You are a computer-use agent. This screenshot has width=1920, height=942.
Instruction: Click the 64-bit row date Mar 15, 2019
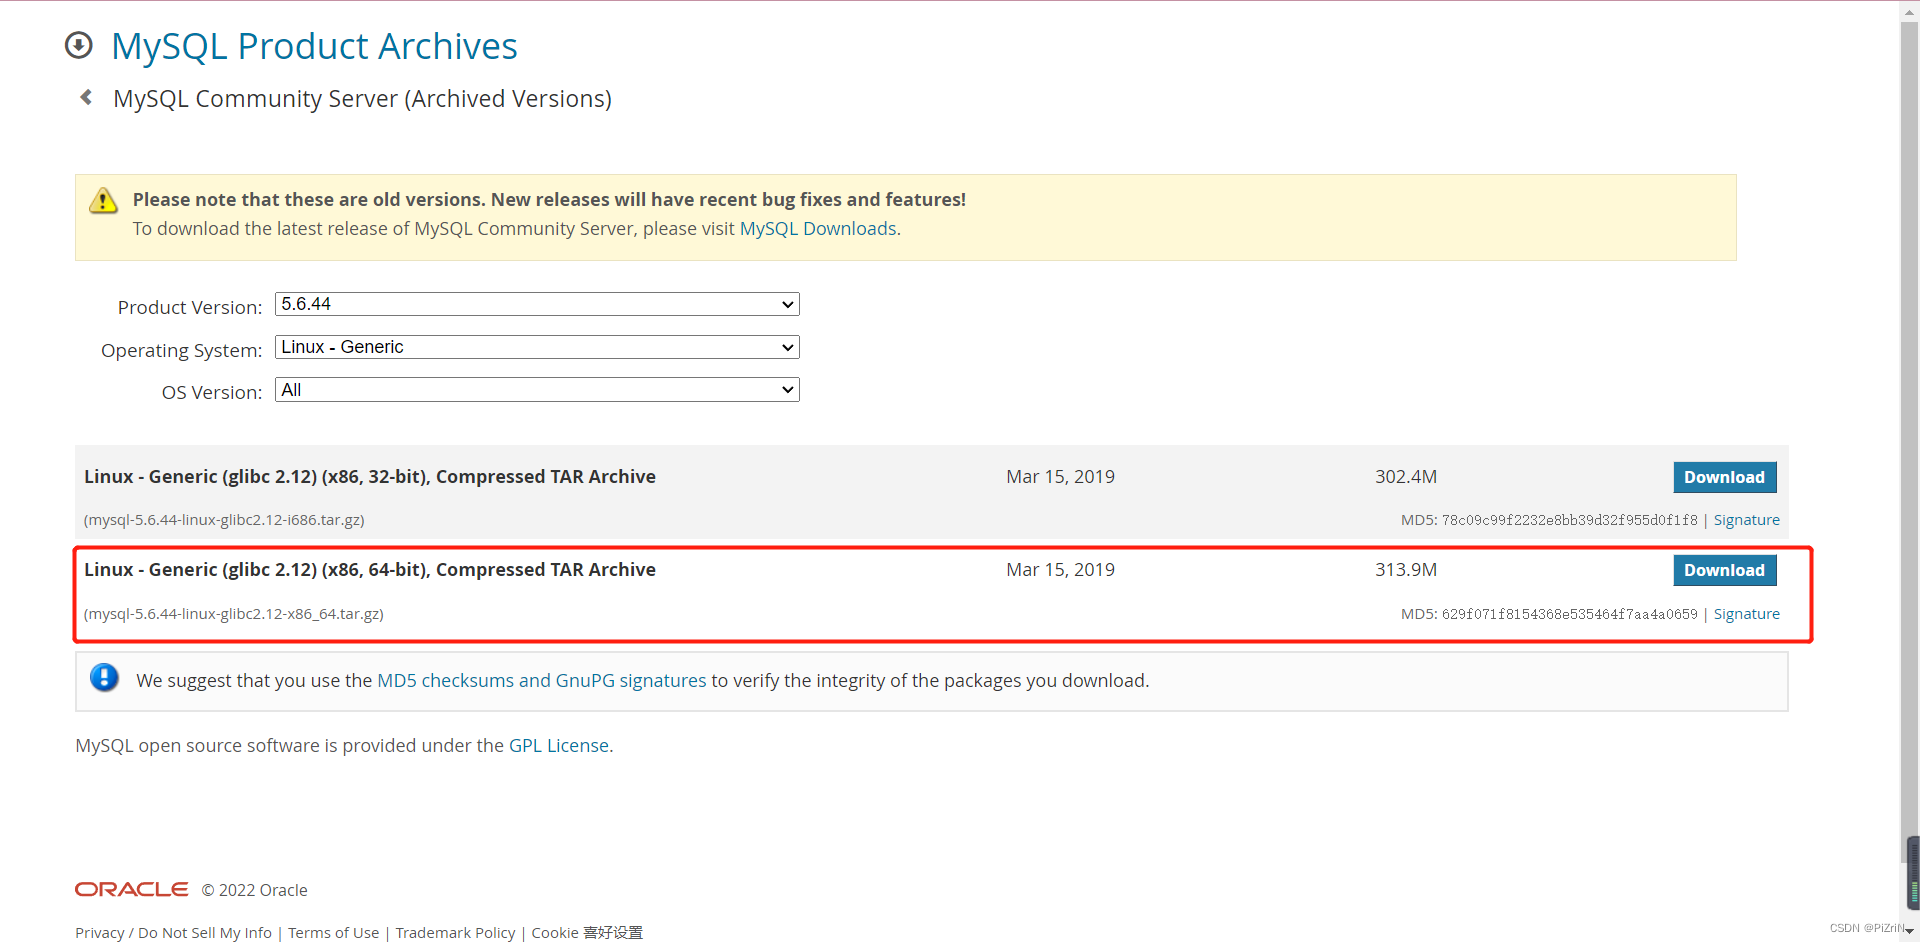(1060, 570)
